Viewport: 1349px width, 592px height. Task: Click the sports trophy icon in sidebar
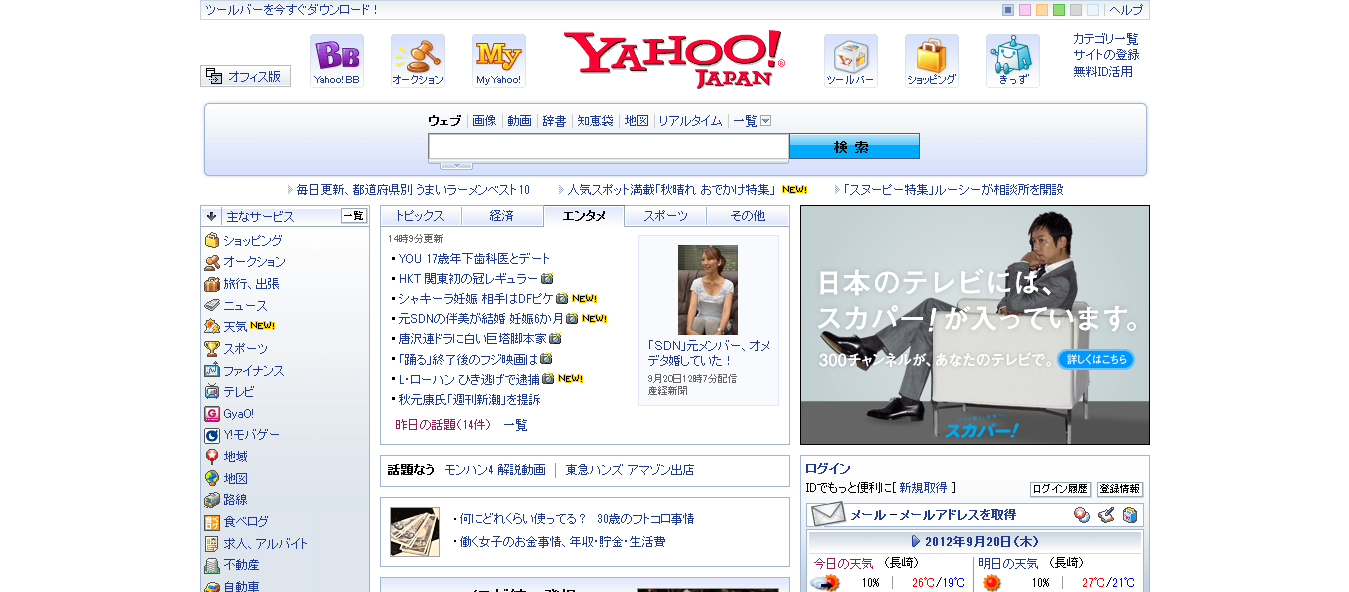[x=212, y=349]
